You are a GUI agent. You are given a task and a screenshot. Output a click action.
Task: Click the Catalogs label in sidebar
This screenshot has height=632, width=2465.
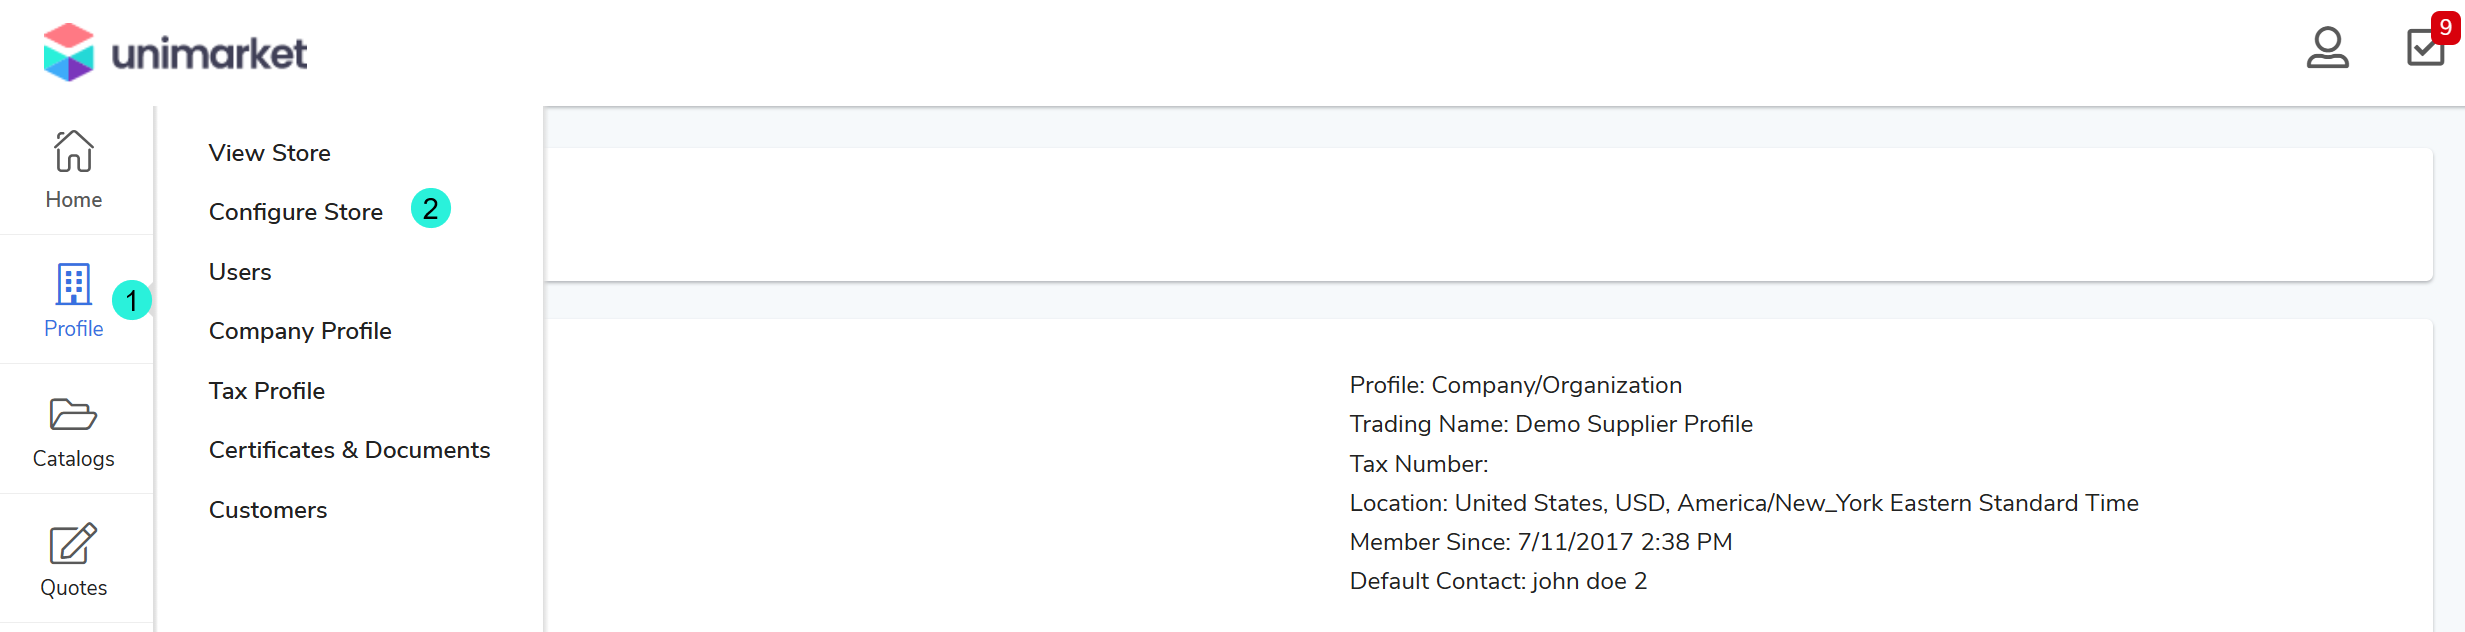coord(74,459)
